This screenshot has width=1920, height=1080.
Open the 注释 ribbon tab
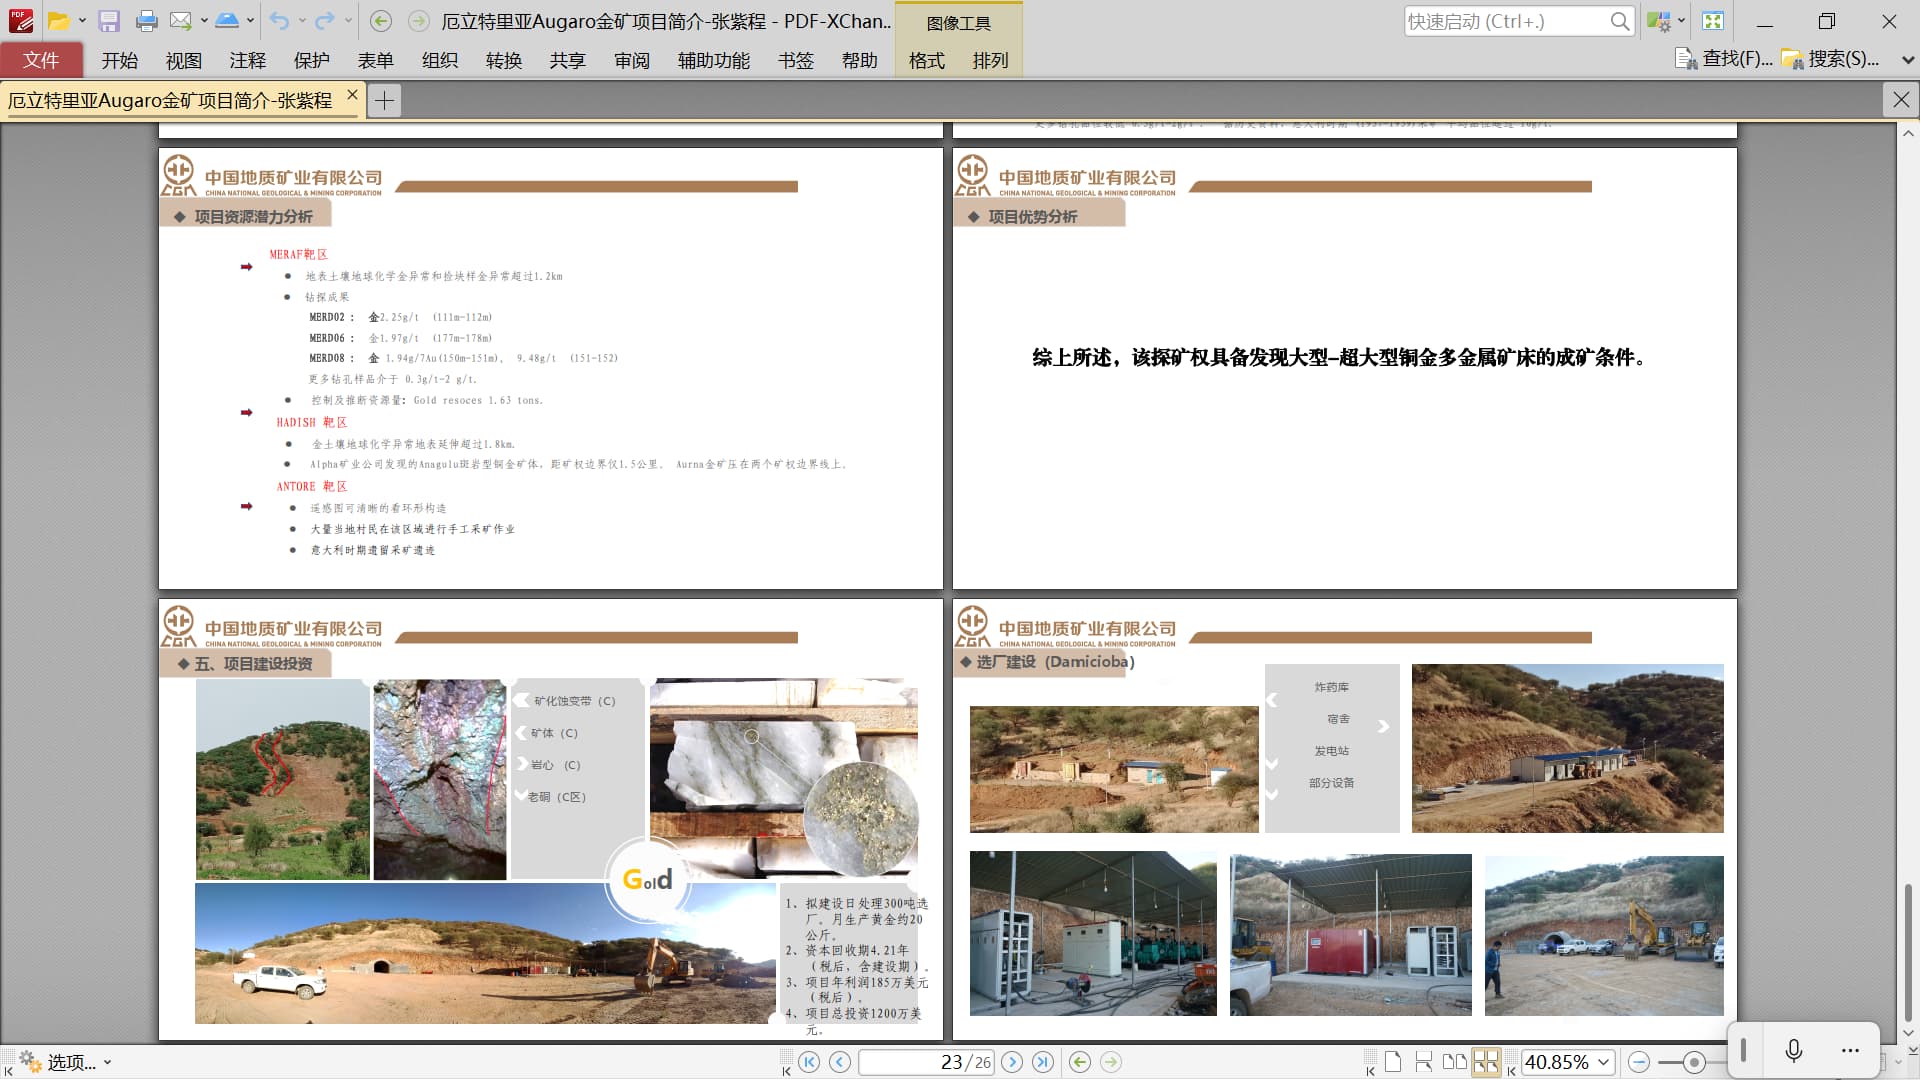point(247,60)
